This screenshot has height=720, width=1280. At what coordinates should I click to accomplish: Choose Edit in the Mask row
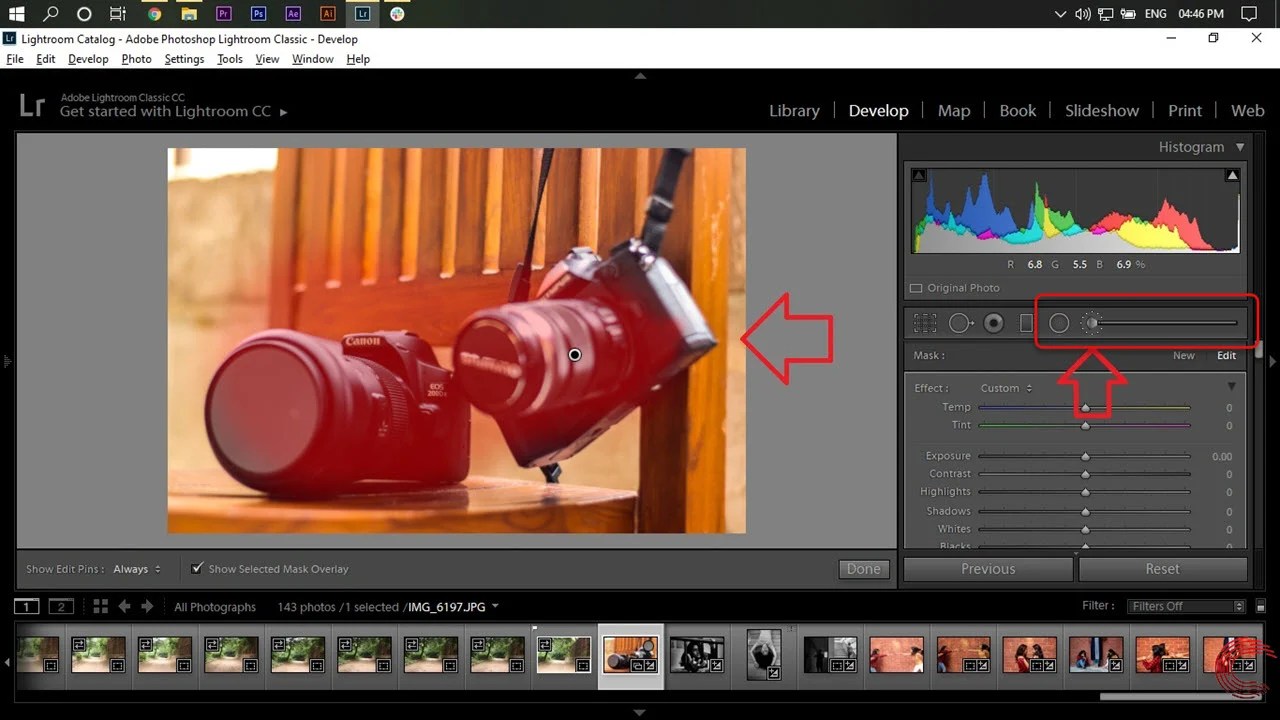click(x=1226, y=355)
